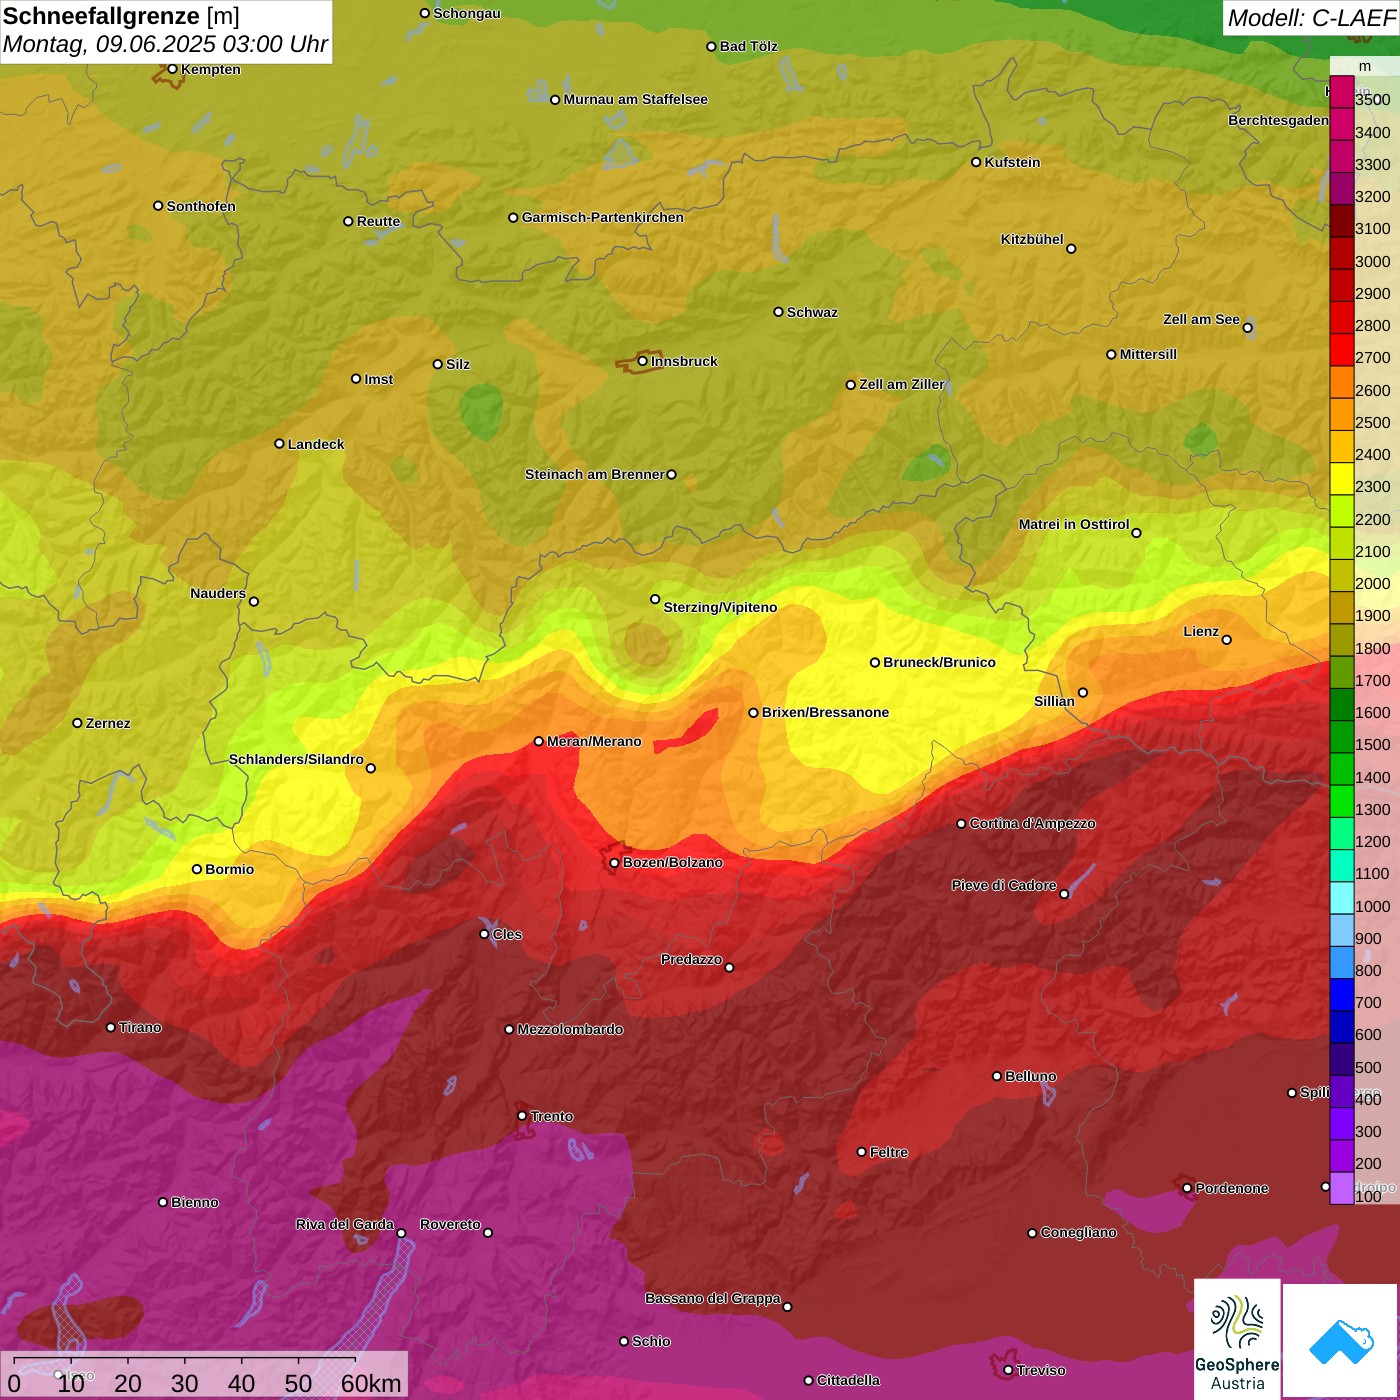Click the legend value 200

[x=1369, y=1163]
